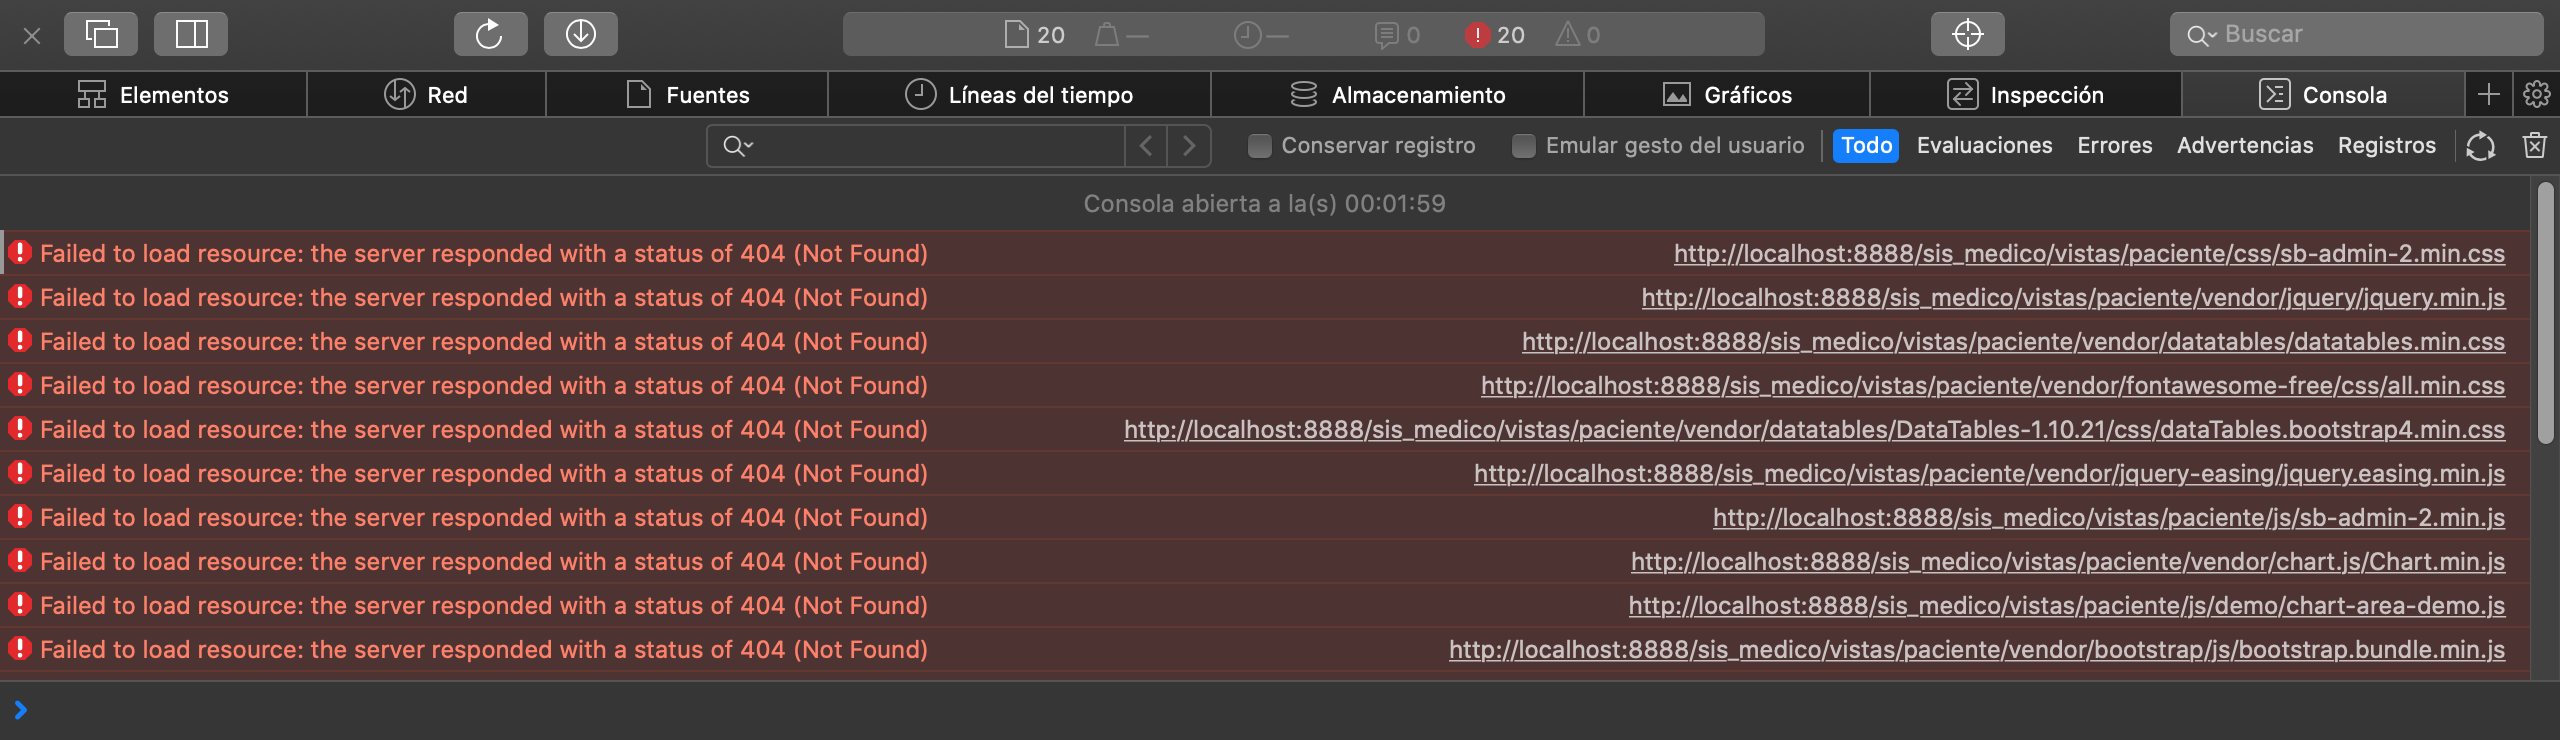Enable Emular gesto del usuario checkbox

pos(1523,146)
